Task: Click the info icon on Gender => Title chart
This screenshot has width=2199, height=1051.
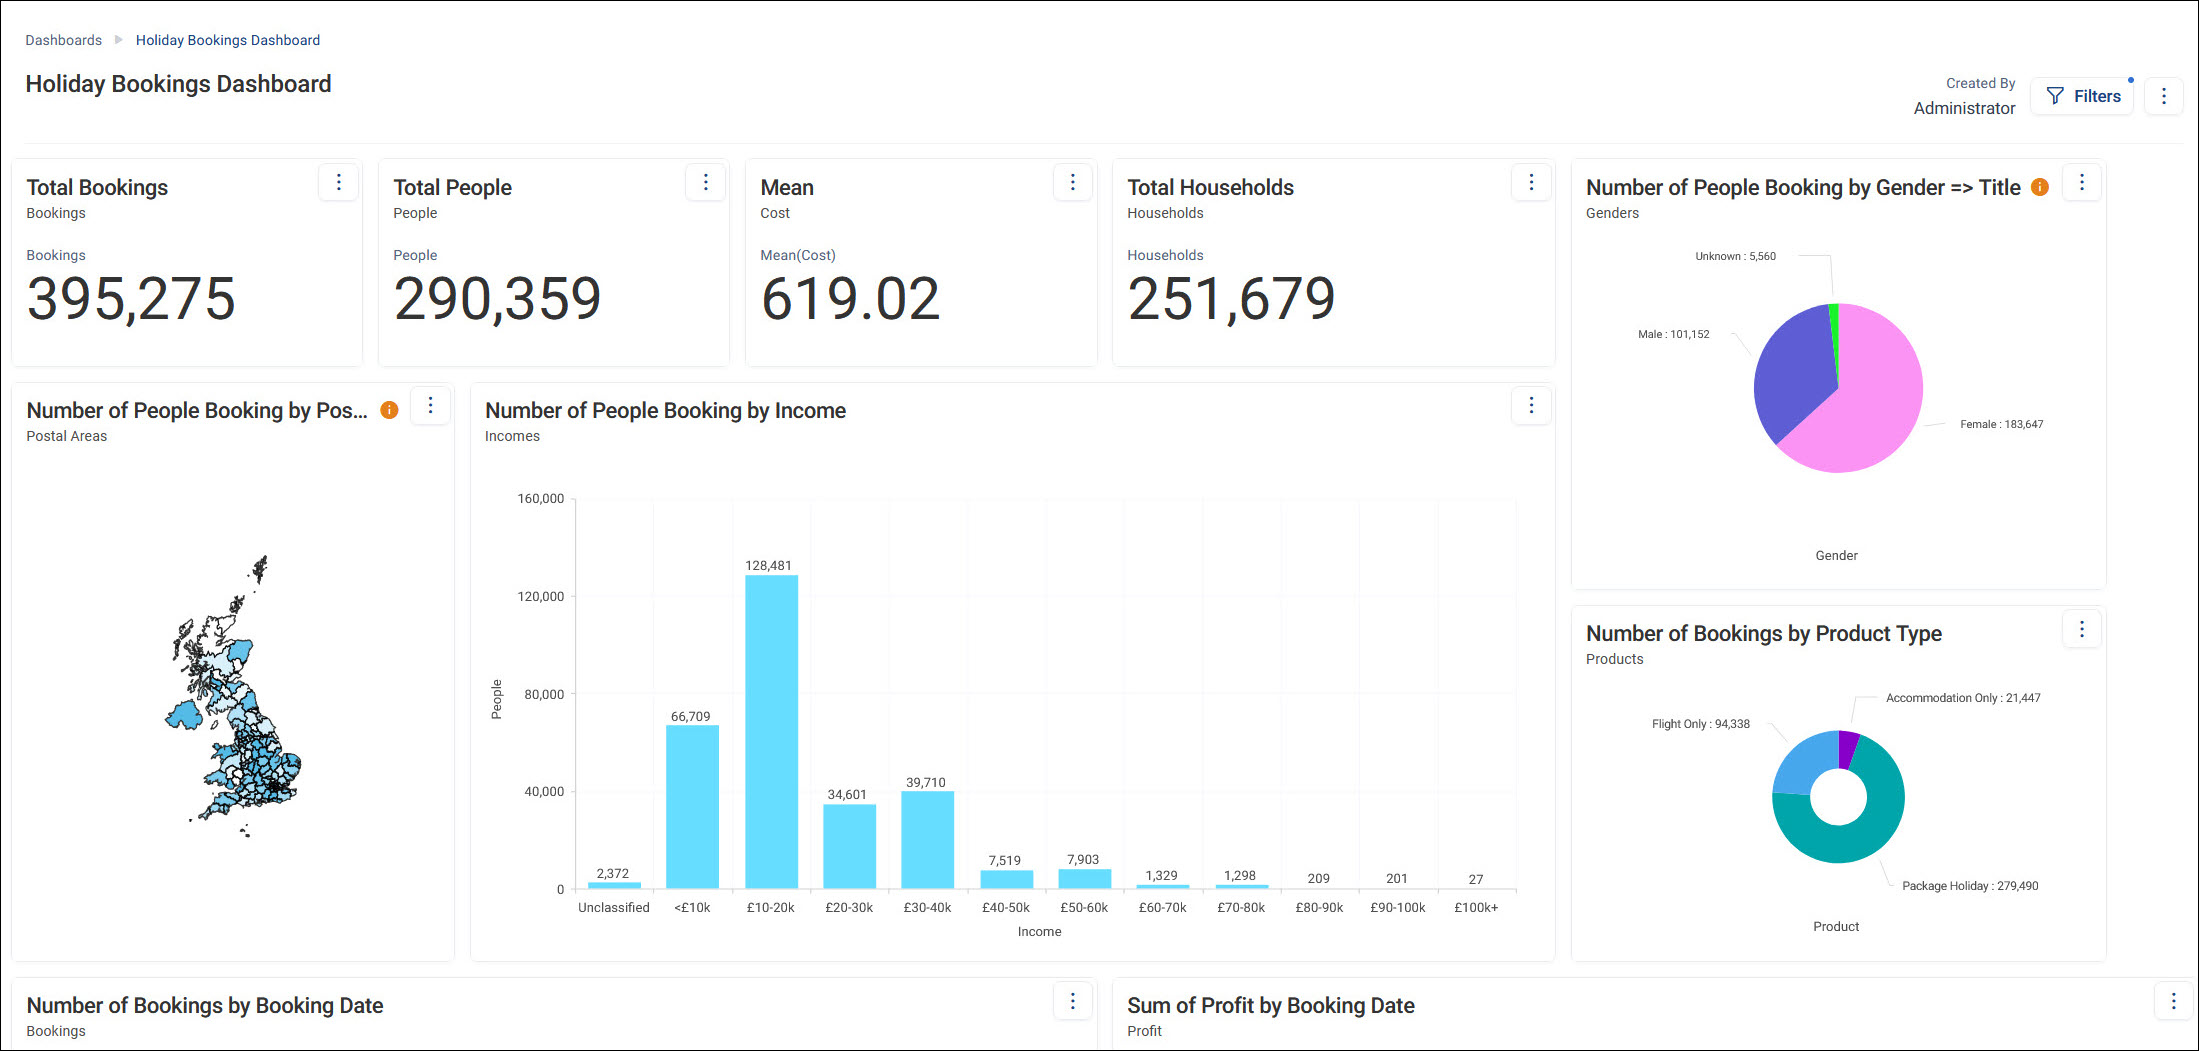Action: [x=2040, y=187]
